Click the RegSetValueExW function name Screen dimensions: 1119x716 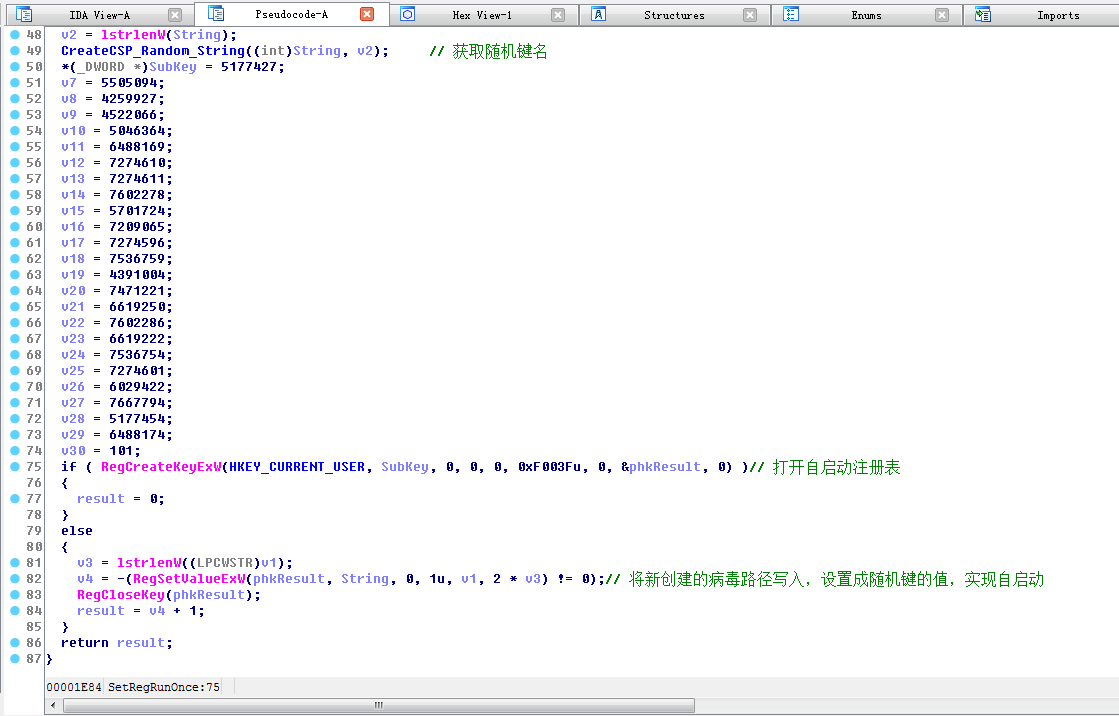pyautogui.click(x=188, y=579)
